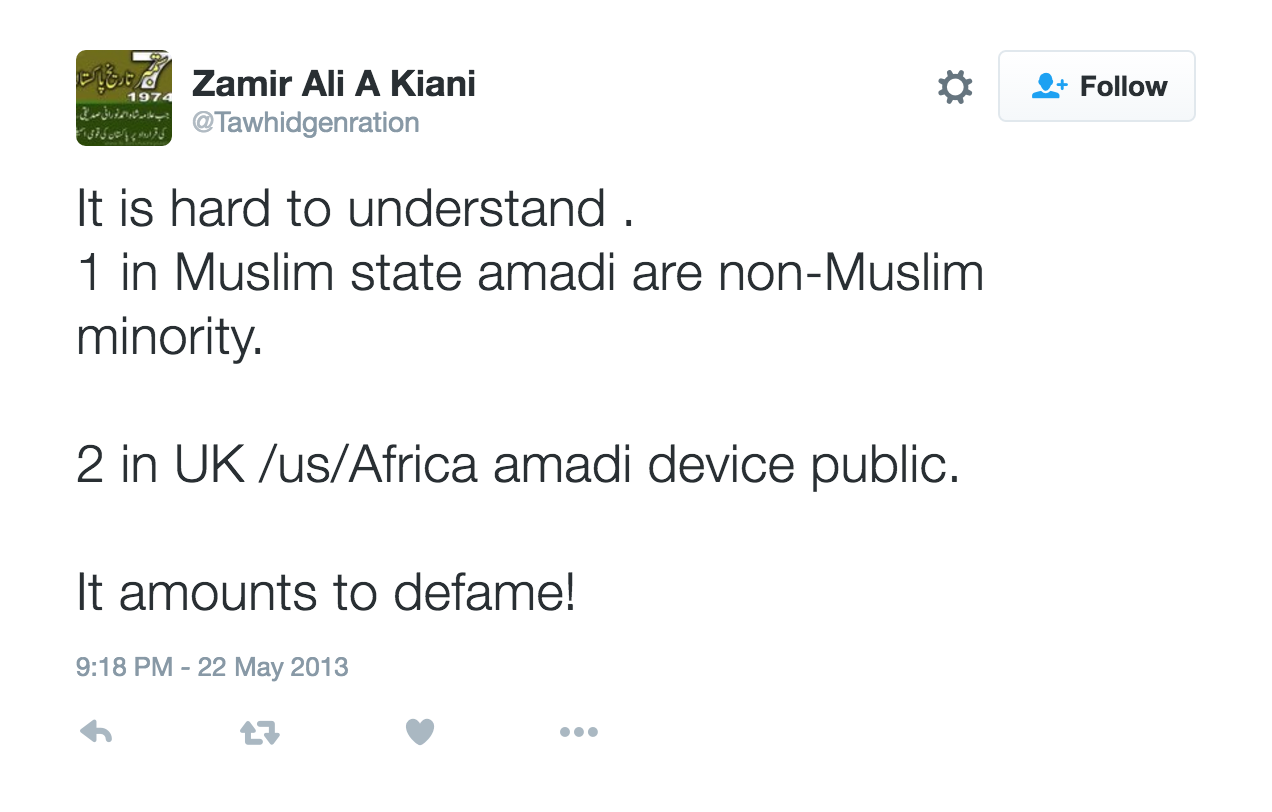Reply to Zamir Ali A Kiani's tweet
Image resolution: width=1272 pixels, height=812 pixels.
coord(96,733)
